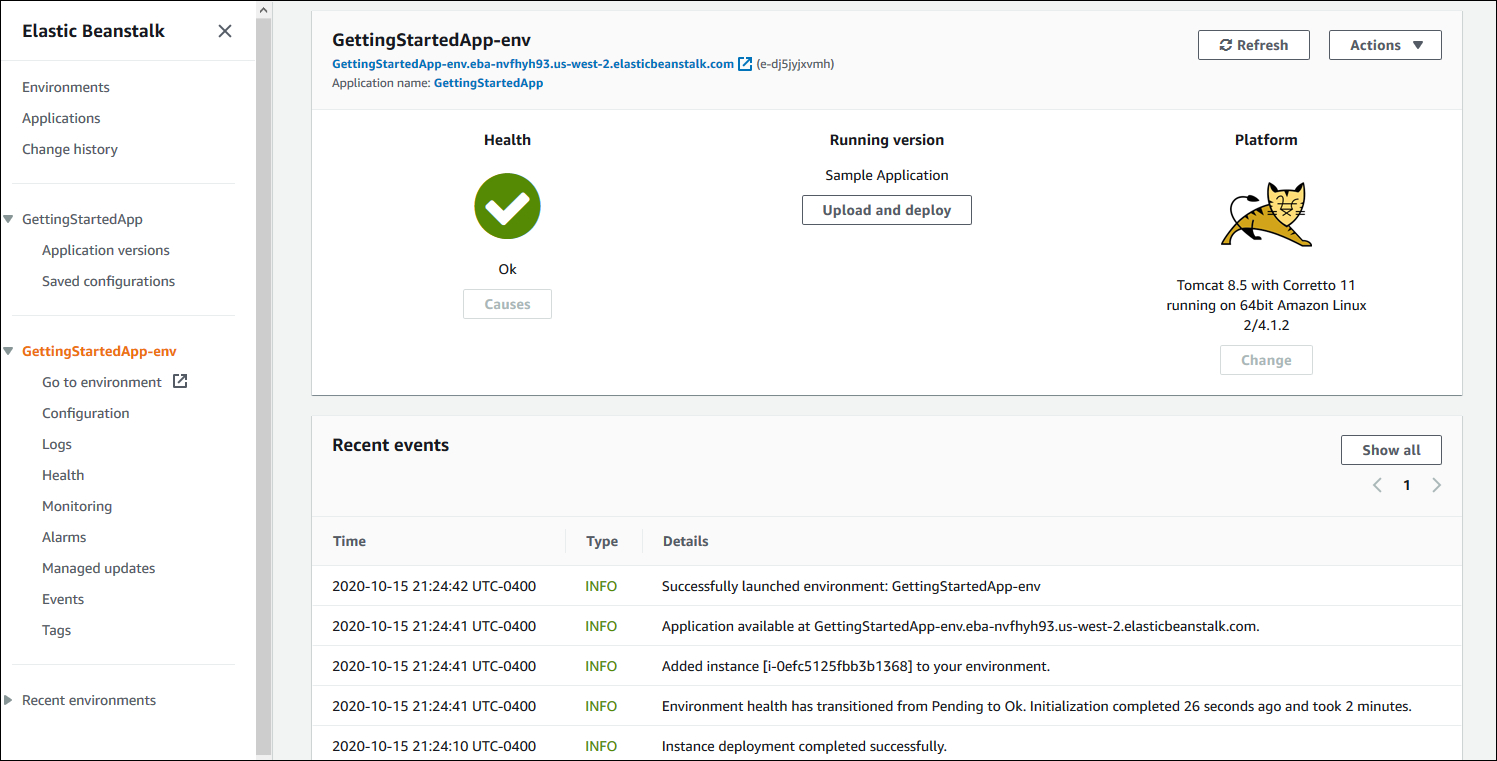Screen dimensions: 1497x761
Task: Open Applications in the sidebar
Action: pos(61,118)
